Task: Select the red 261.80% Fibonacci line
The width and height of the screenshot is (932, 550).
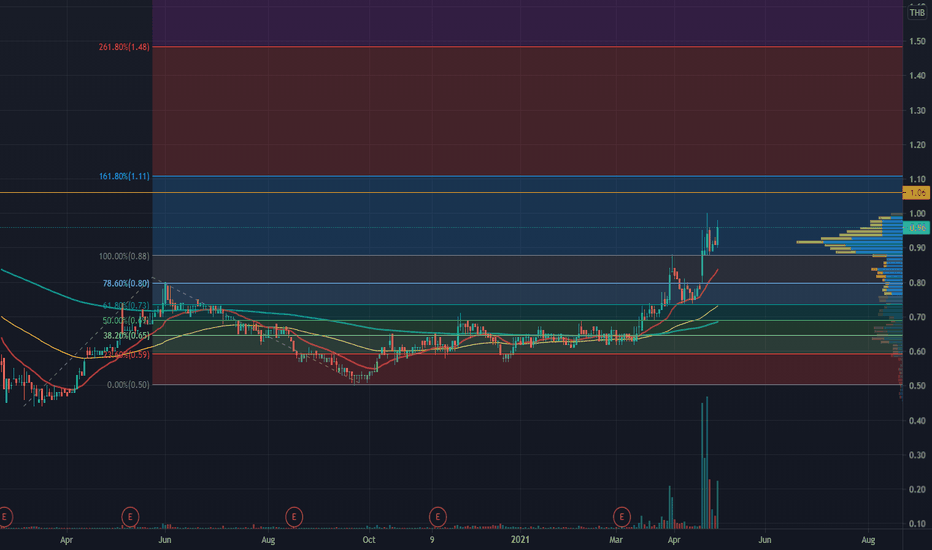Action: [x=527, y=46]
